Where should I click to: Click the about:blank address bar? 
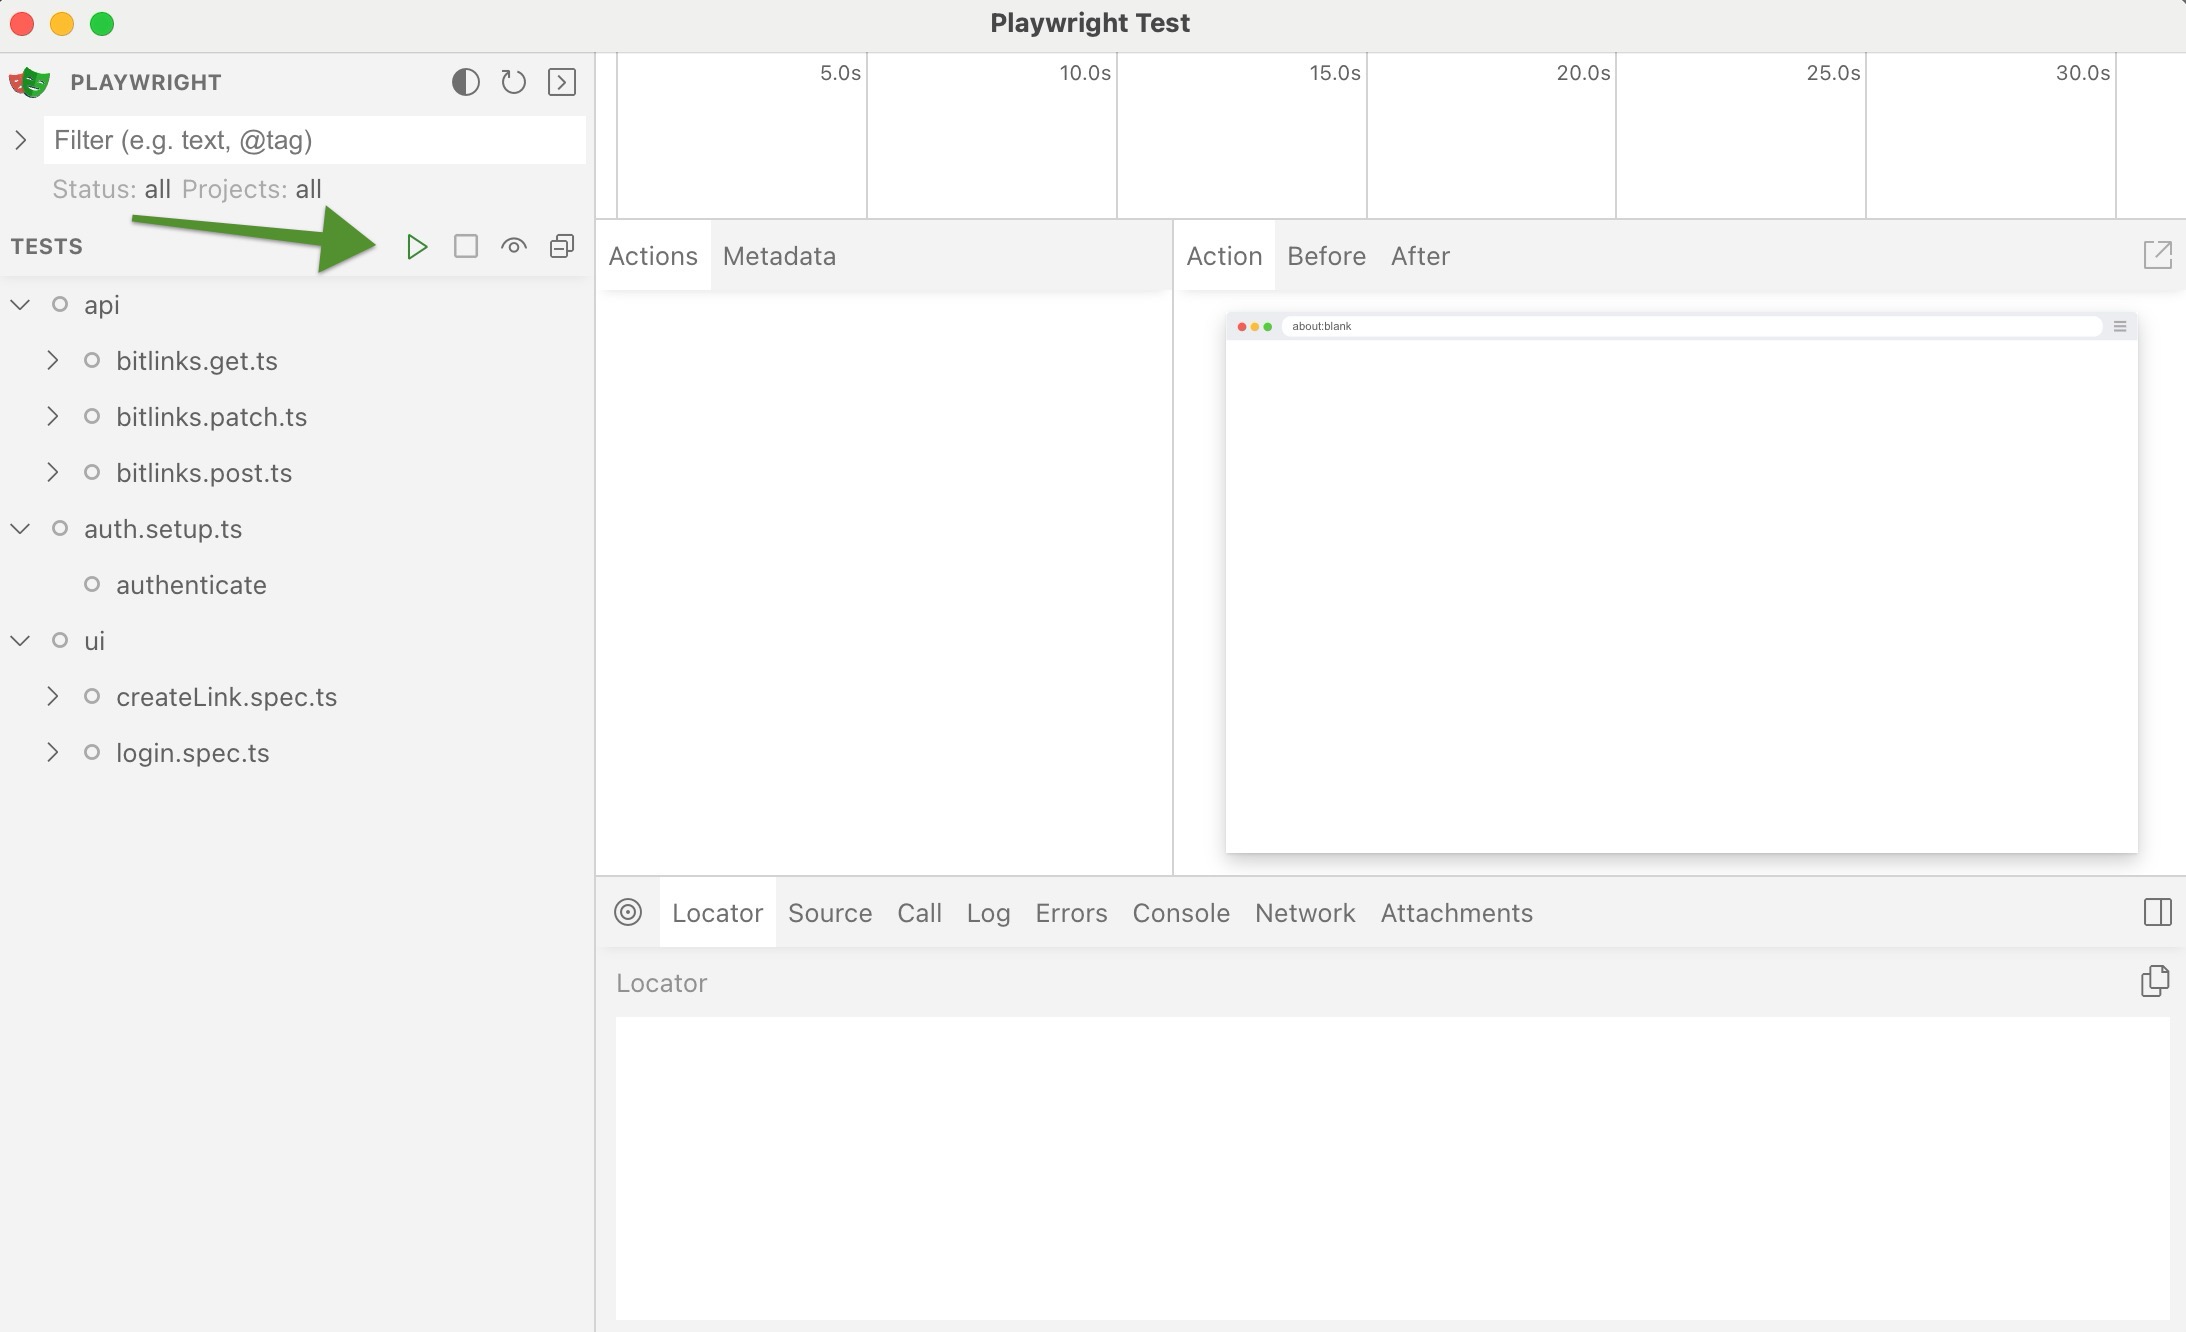click(x=1691, y=326)
